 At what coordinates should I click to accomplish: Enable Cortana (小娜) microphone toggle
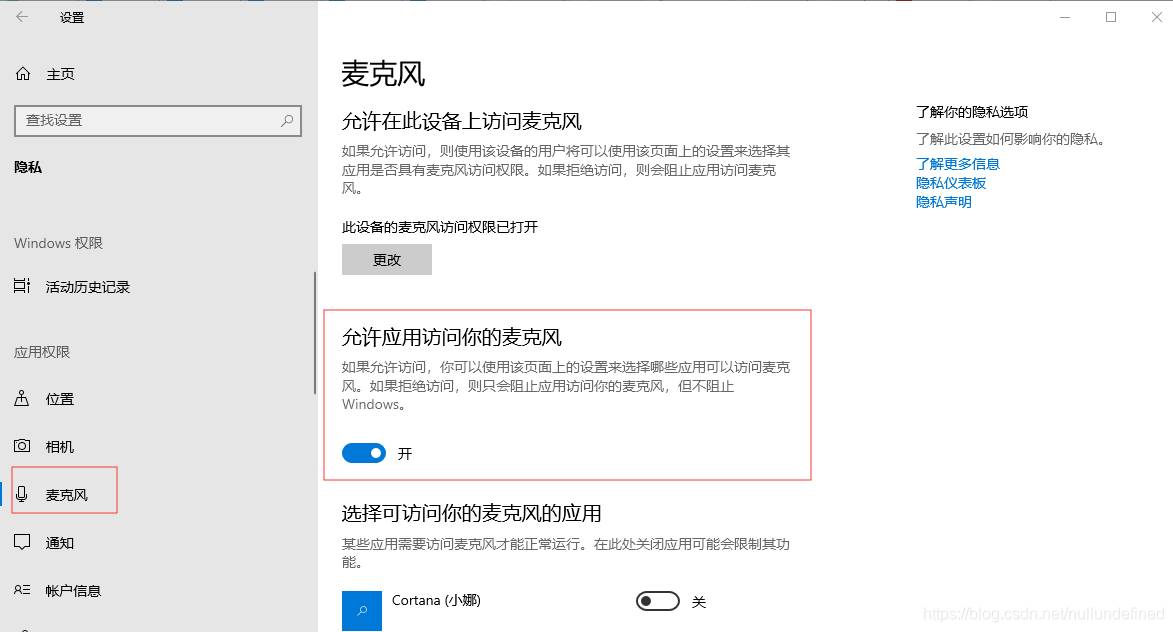658,601
